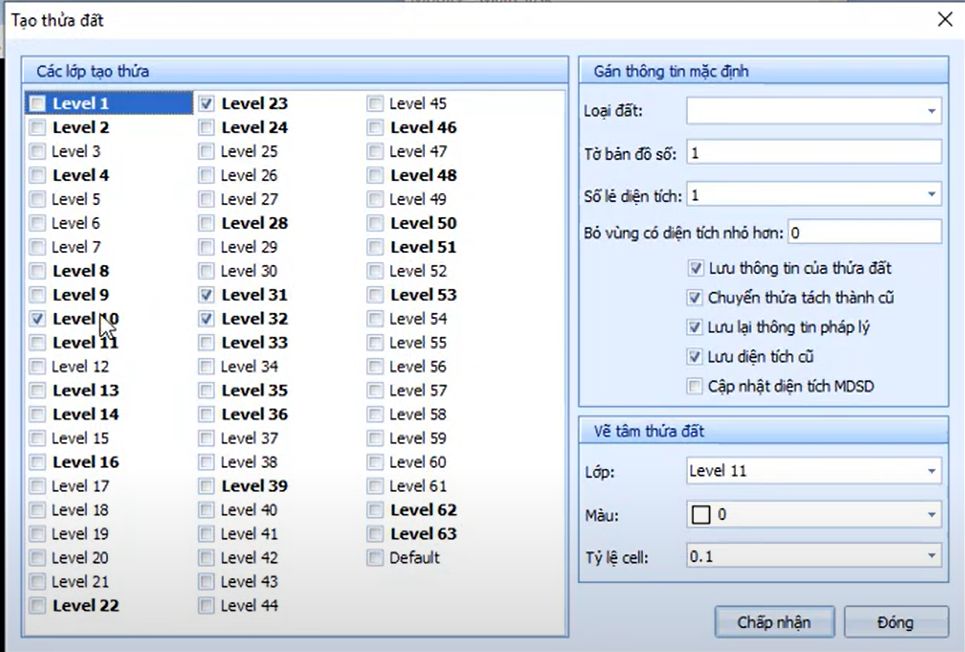Expand the Số lẻ diện tích dropdown
Image resolution: width=965 pixels, height=652 pixels.
[932, 194]
